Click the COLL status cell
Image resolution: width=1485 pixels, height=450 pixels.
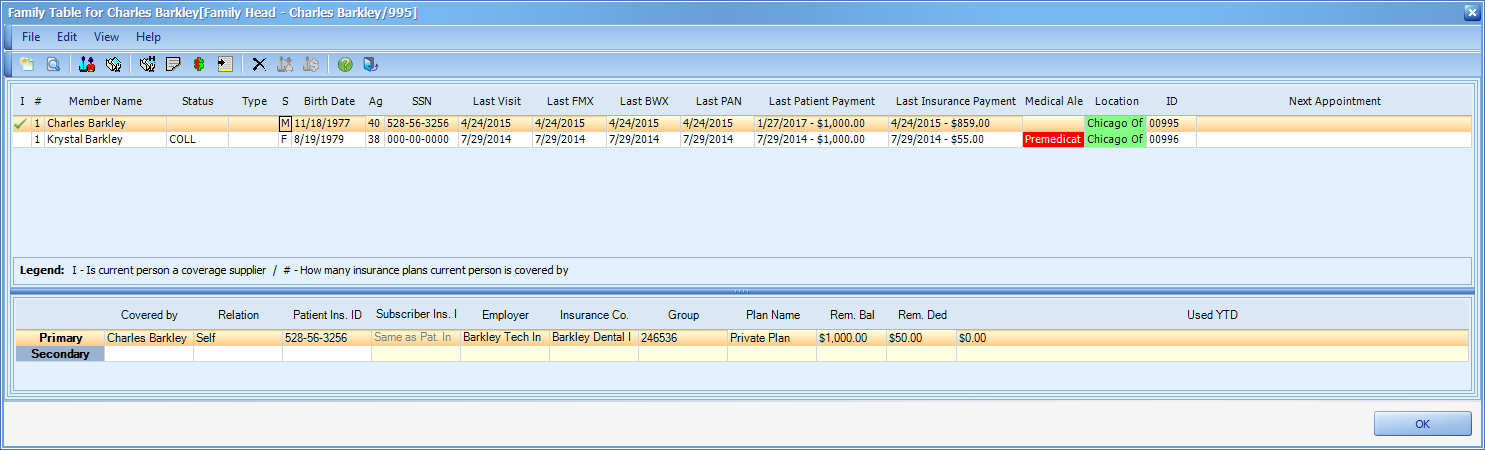click(197, 140)
